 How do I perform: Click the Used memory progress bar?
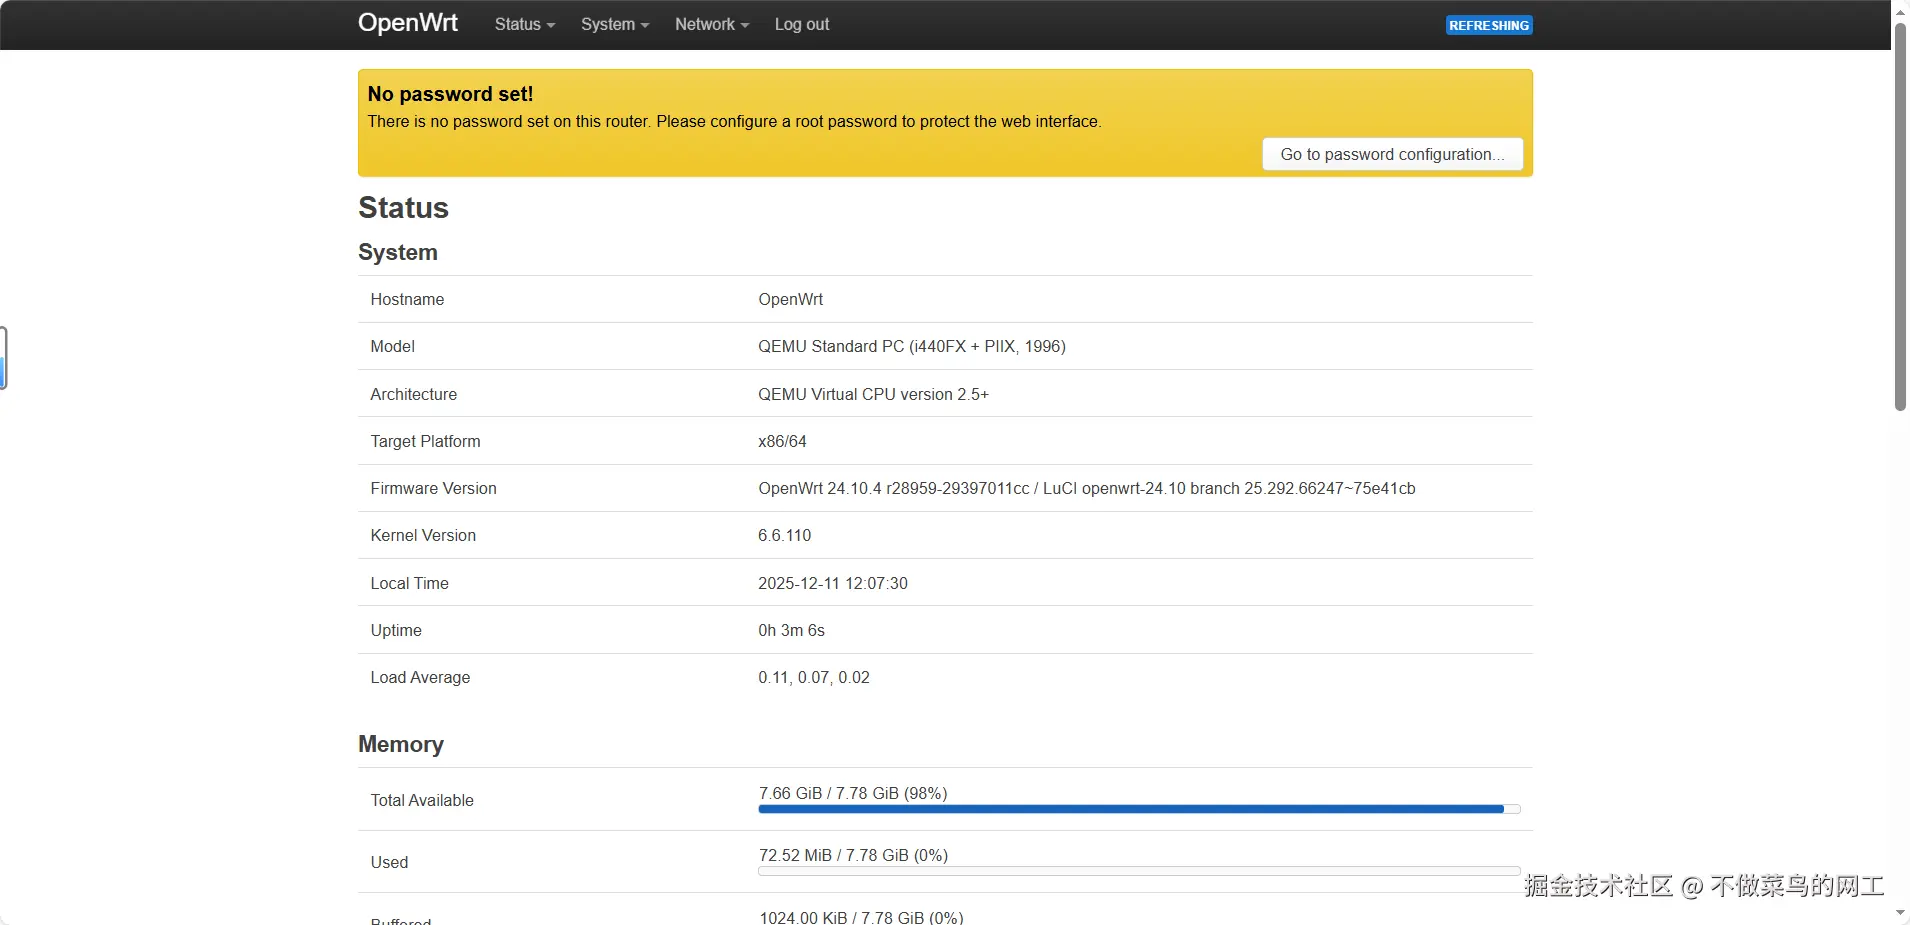(1139, 871)
